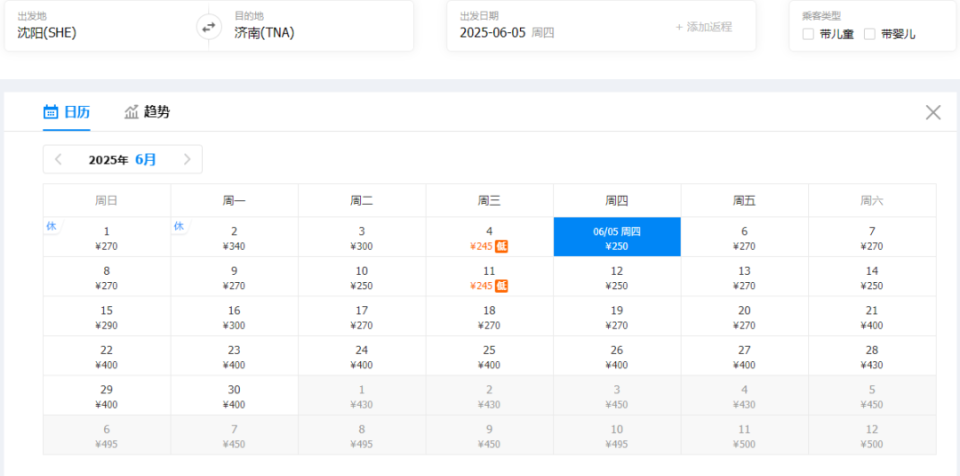
Task: Click the 低 badge on June 4
Action: click(x=502, y=246)
